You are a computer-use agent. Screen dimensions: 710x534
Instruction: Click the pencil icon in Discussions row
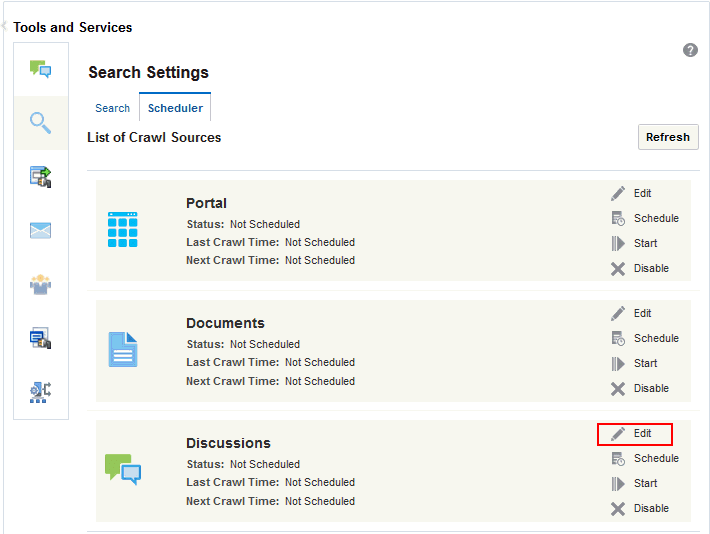pos(618,433)
